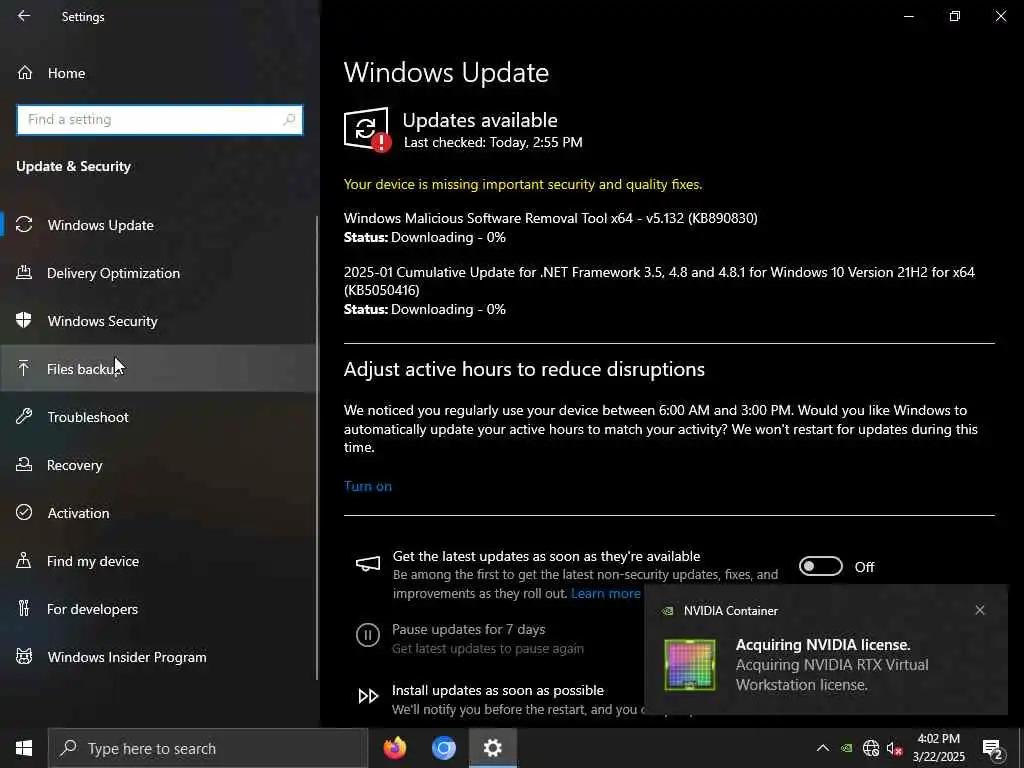Click the back arrow in Settings
Screen dimensions: 1024x768
tap(24, 16)
